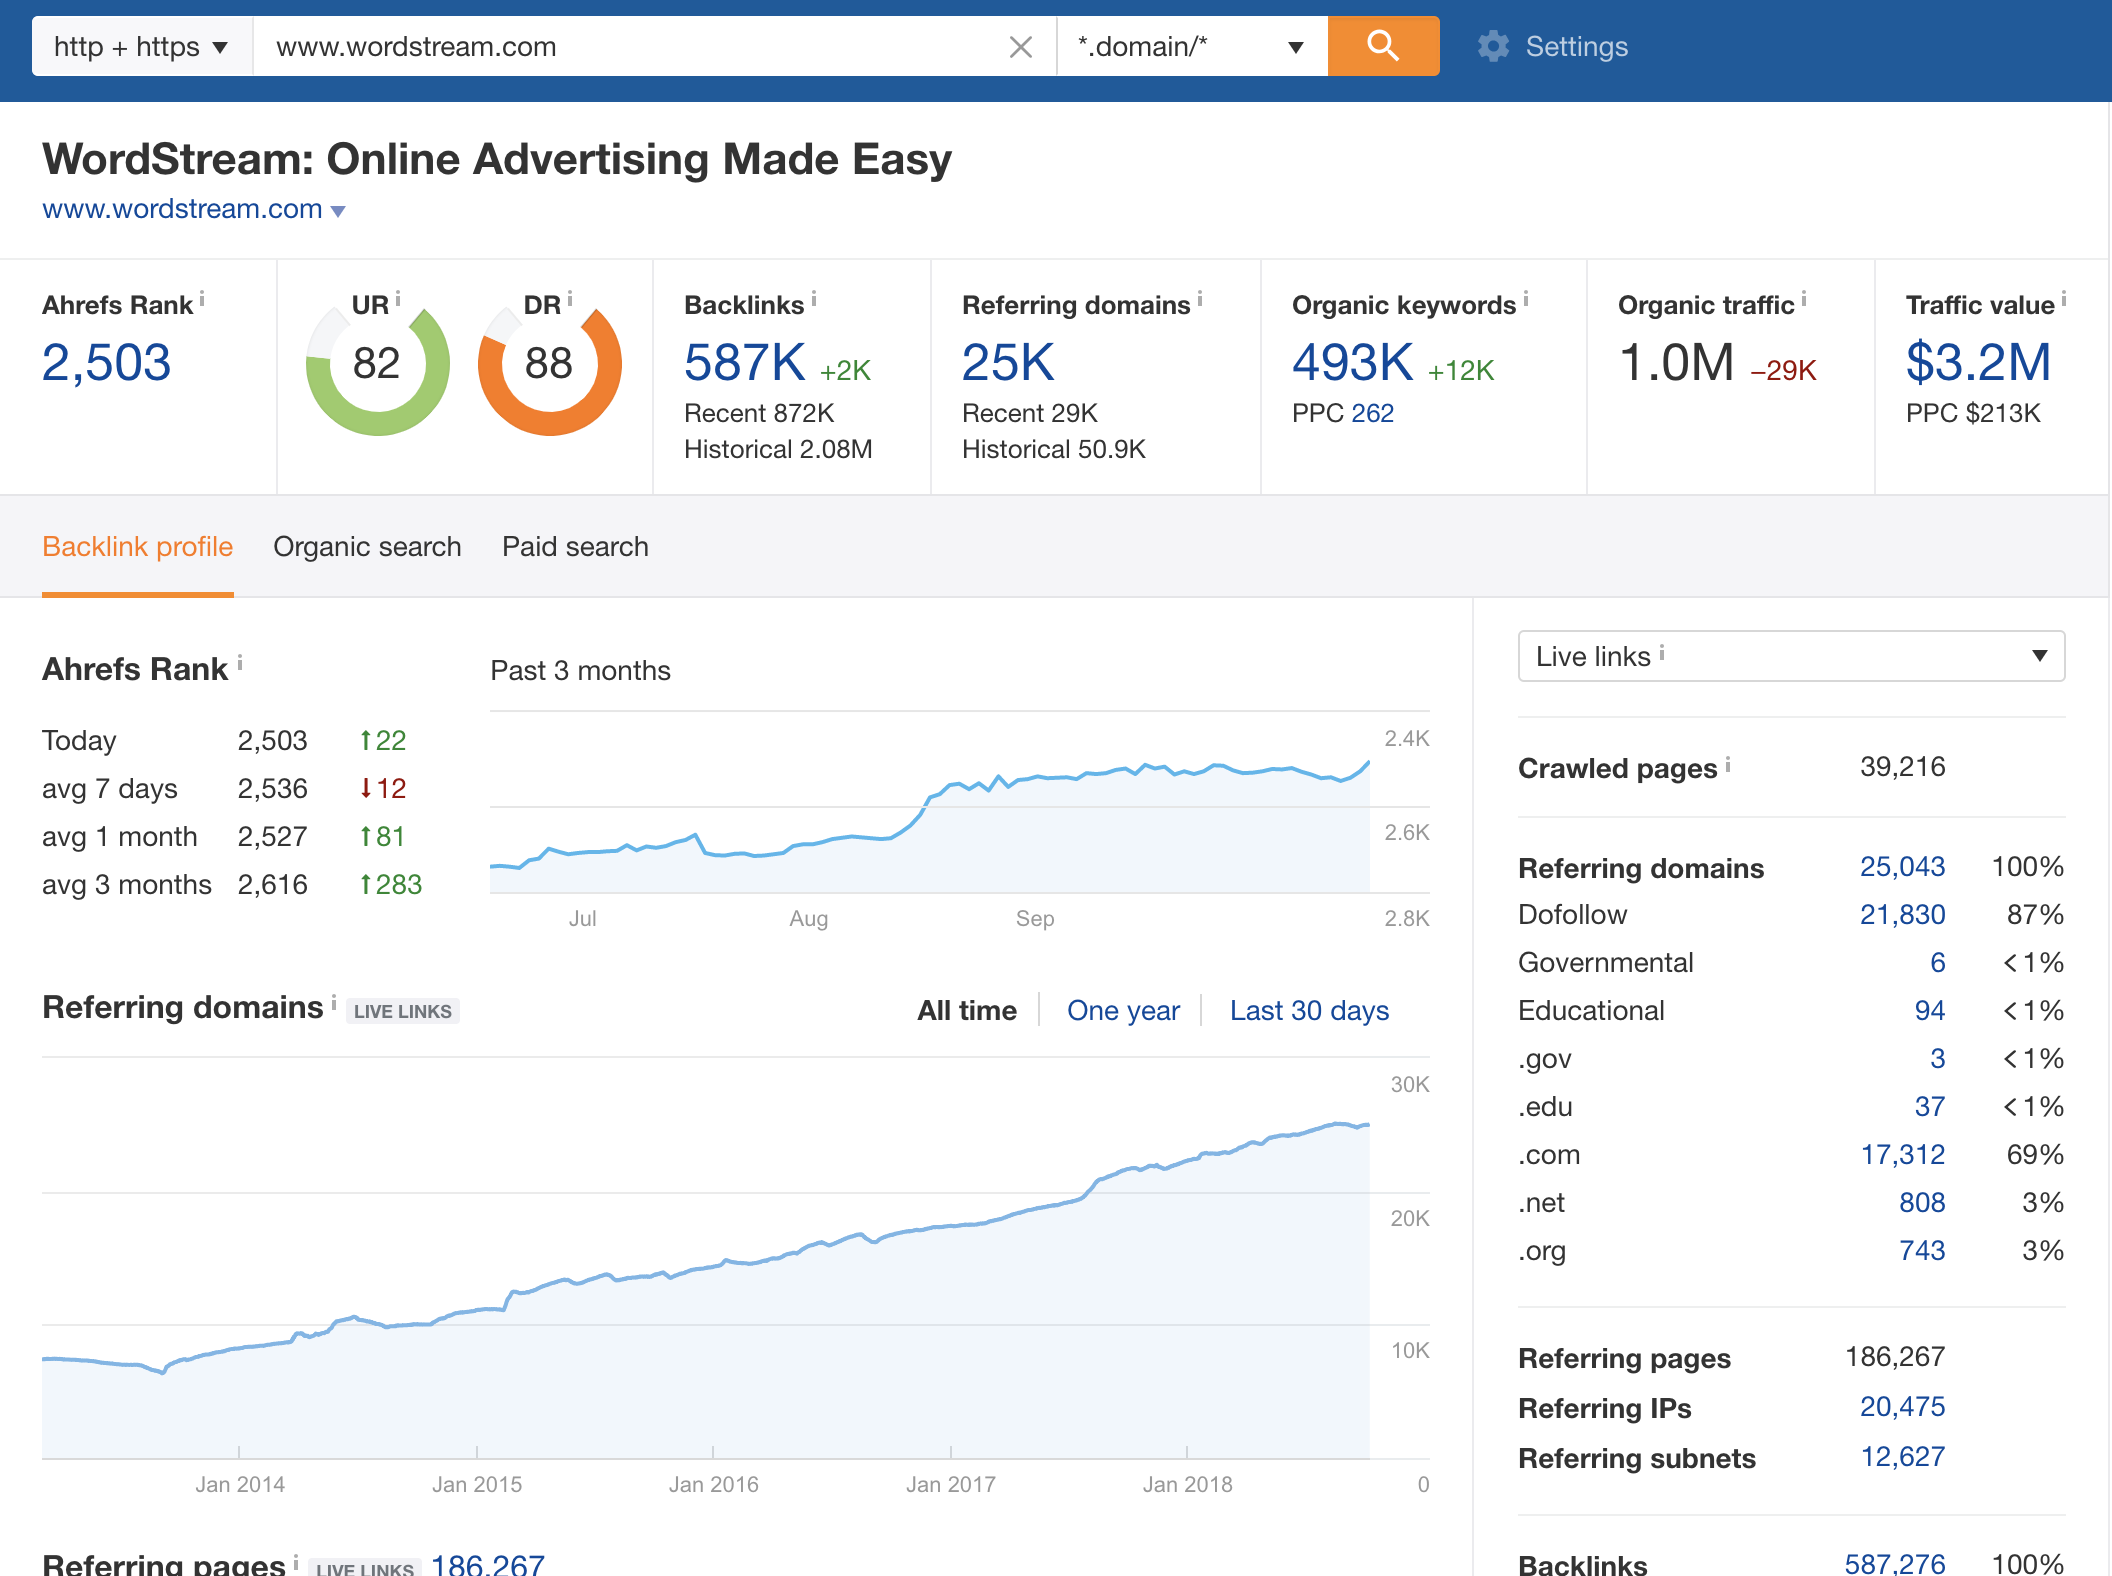The height and width of the screenshot is (1576, 2112).
Task: Click the info icon beside Live links
Action: (1662, 651)
